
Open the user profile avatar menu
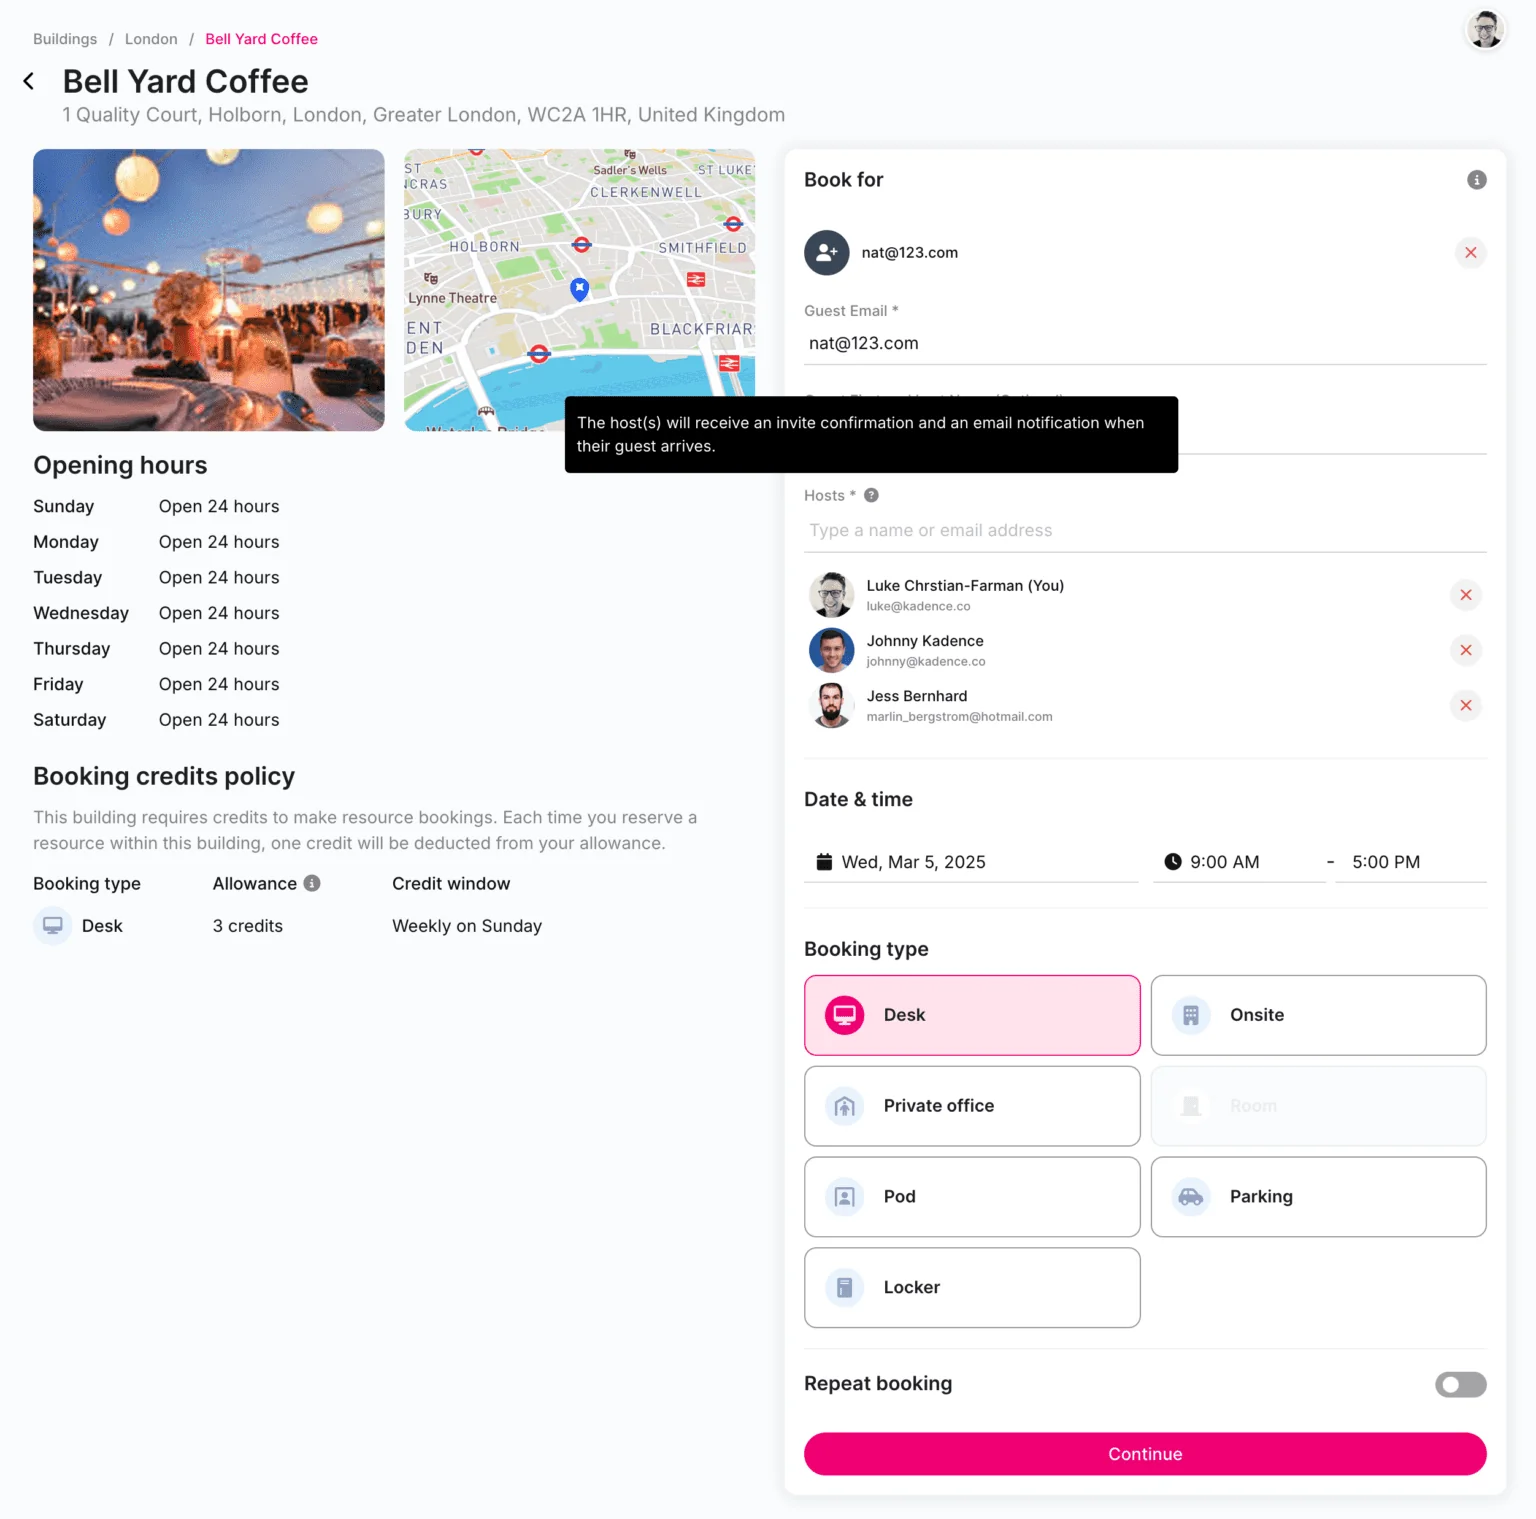point(1485,30)
